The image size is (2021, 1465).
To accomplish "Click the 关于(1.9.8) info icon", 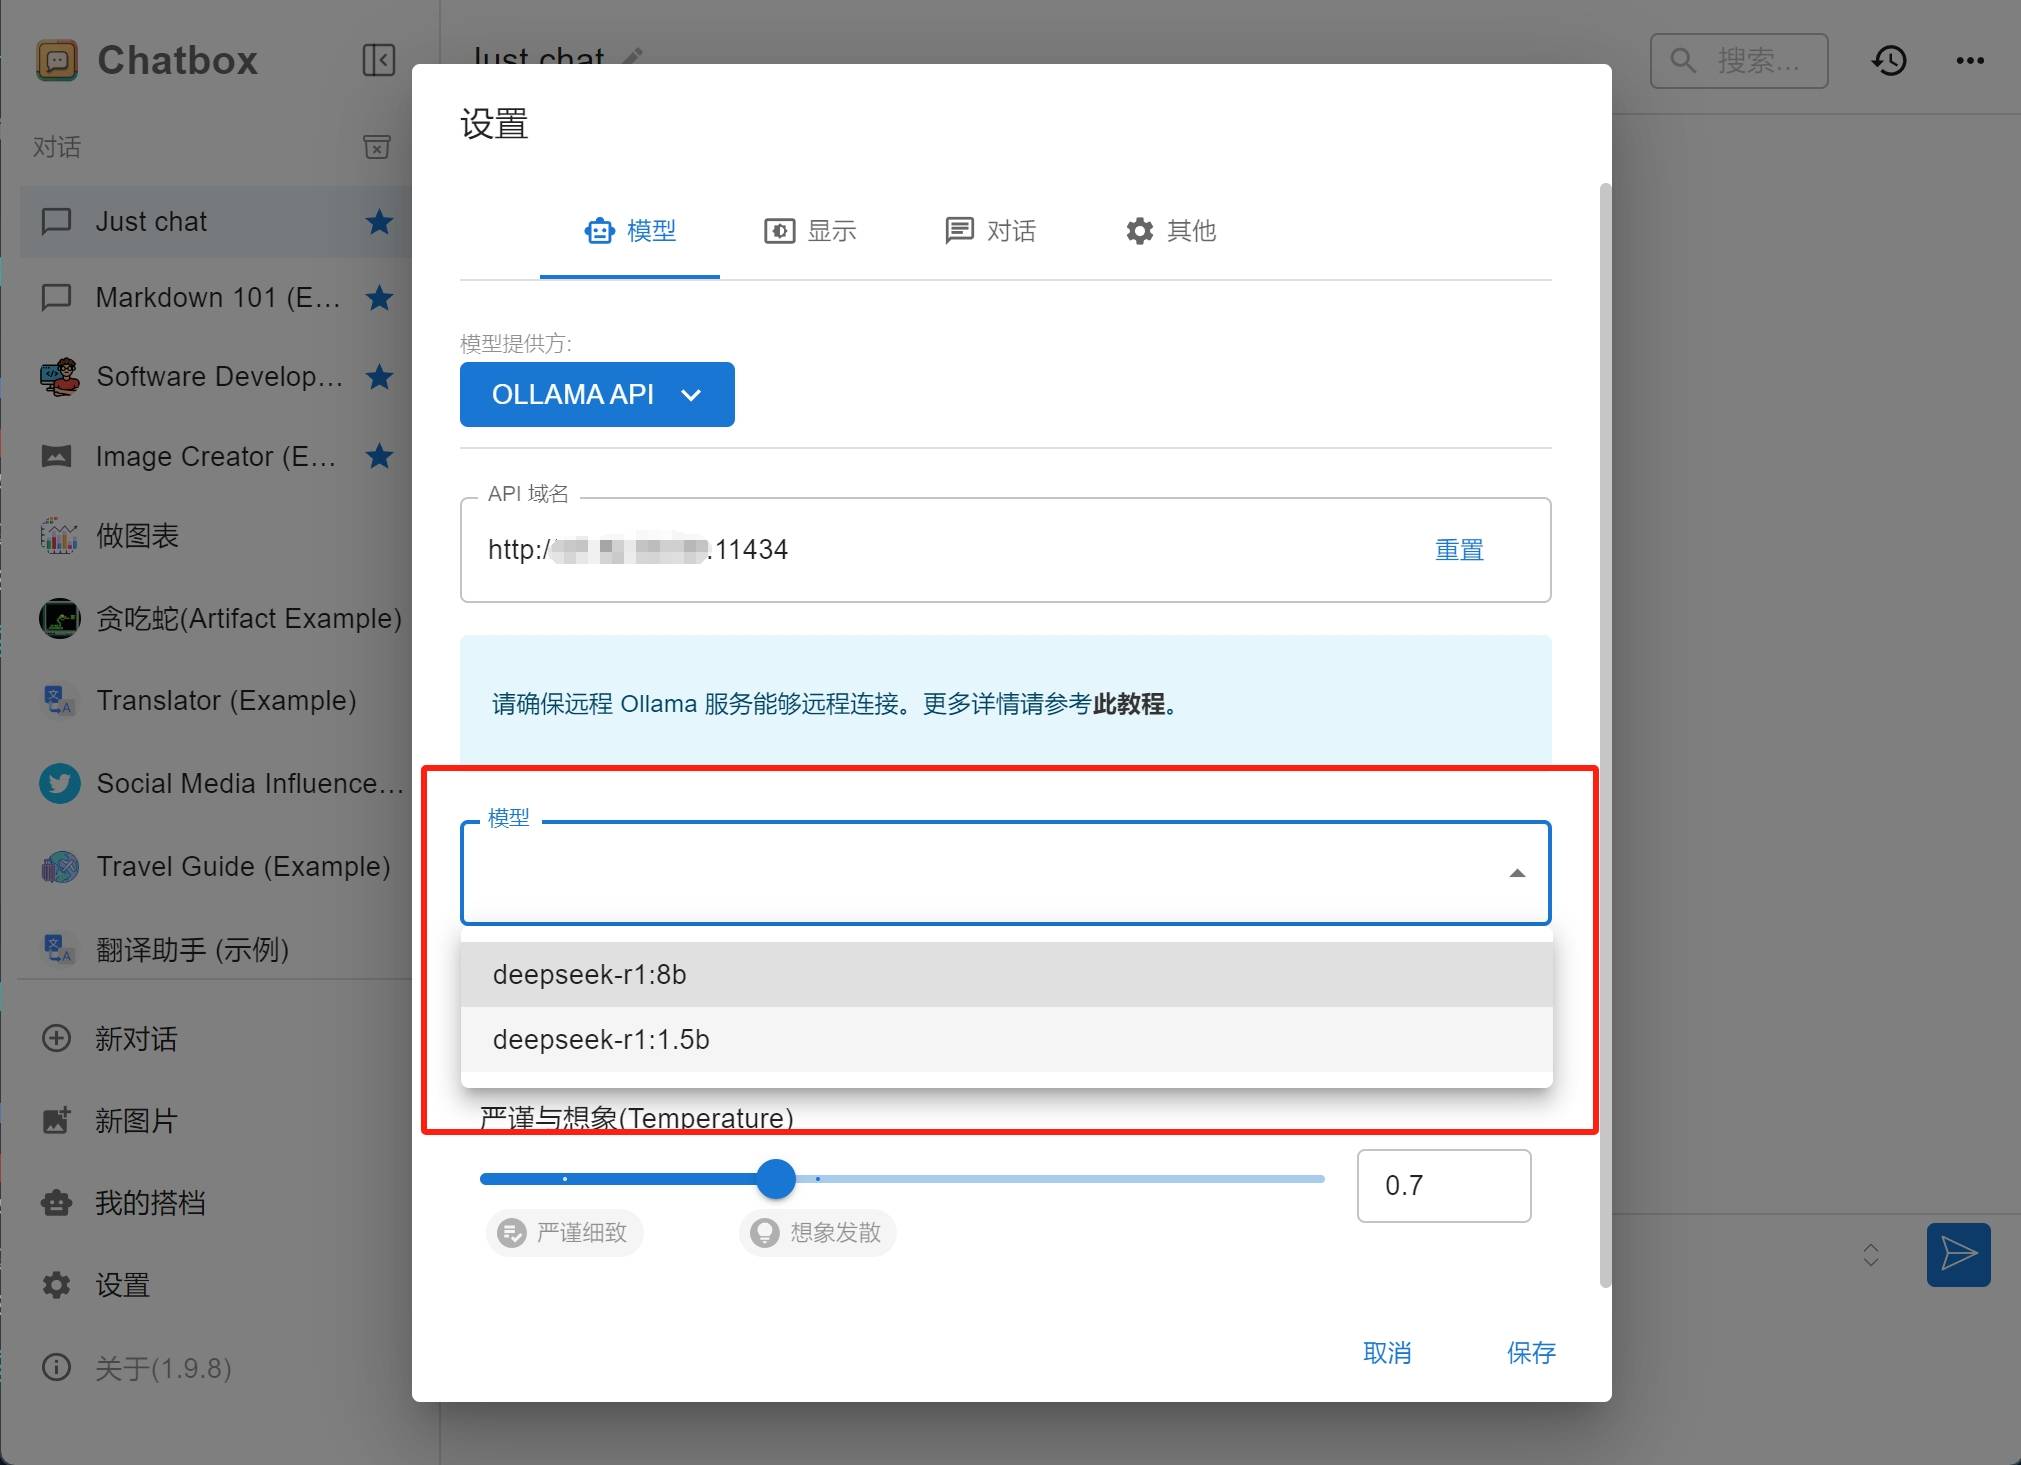I will click(x=56, y=1367).
